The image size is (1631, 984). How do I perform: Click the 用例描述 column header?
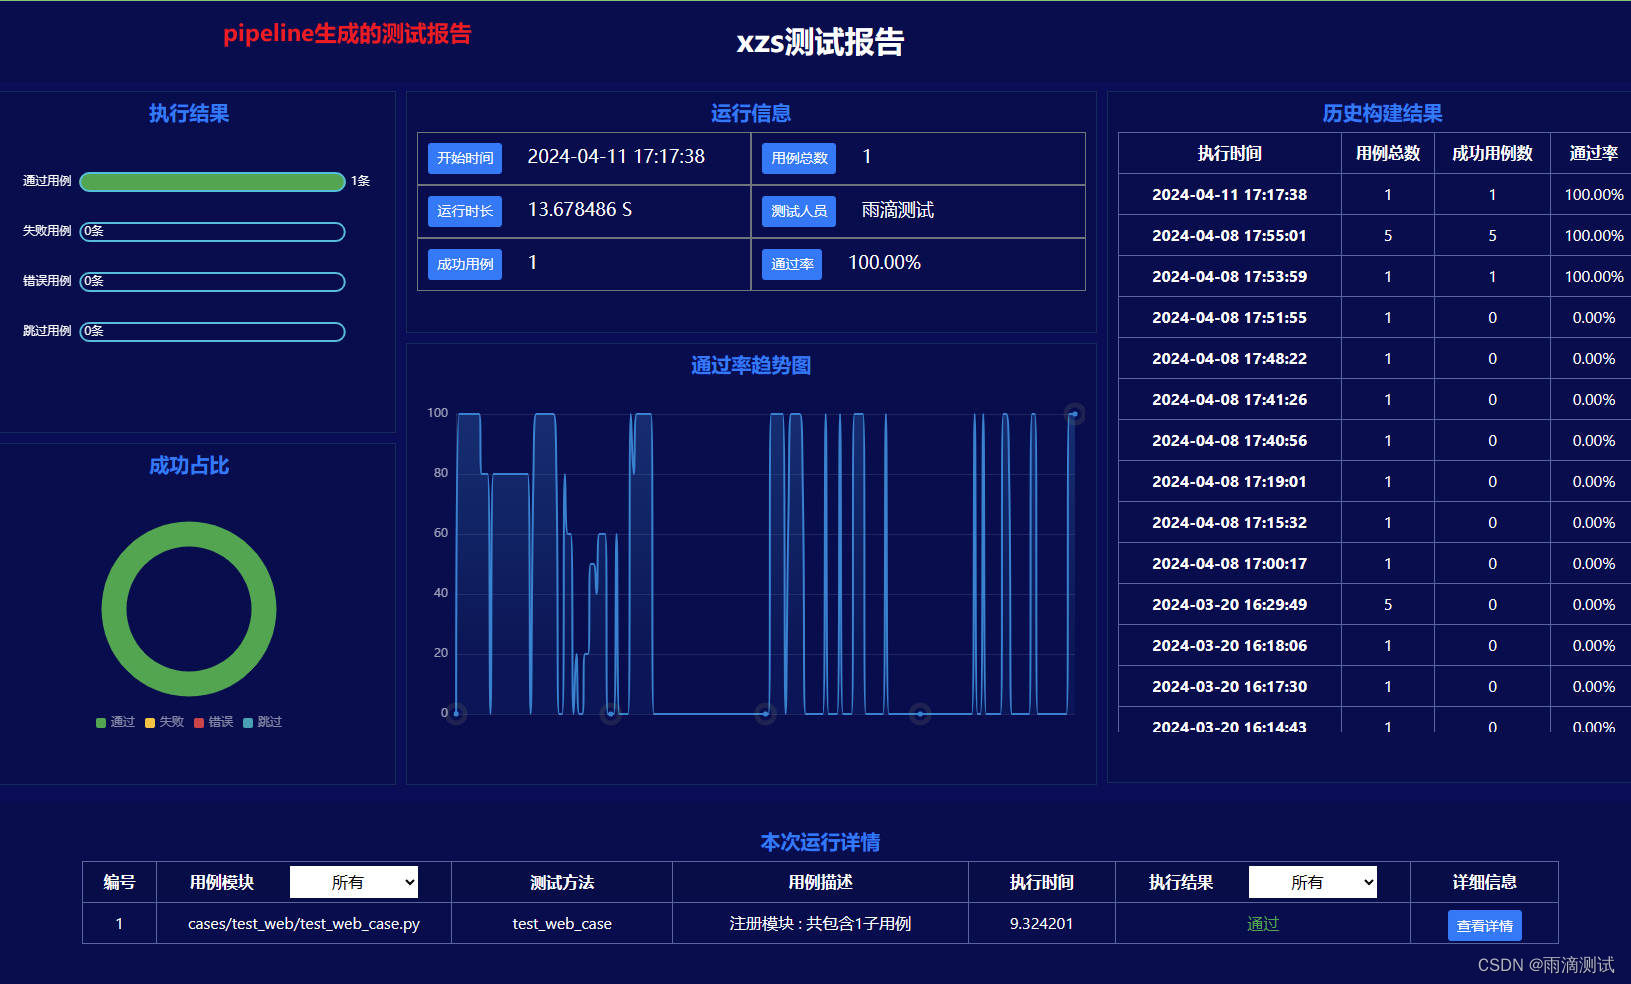(x=820, y=882)
